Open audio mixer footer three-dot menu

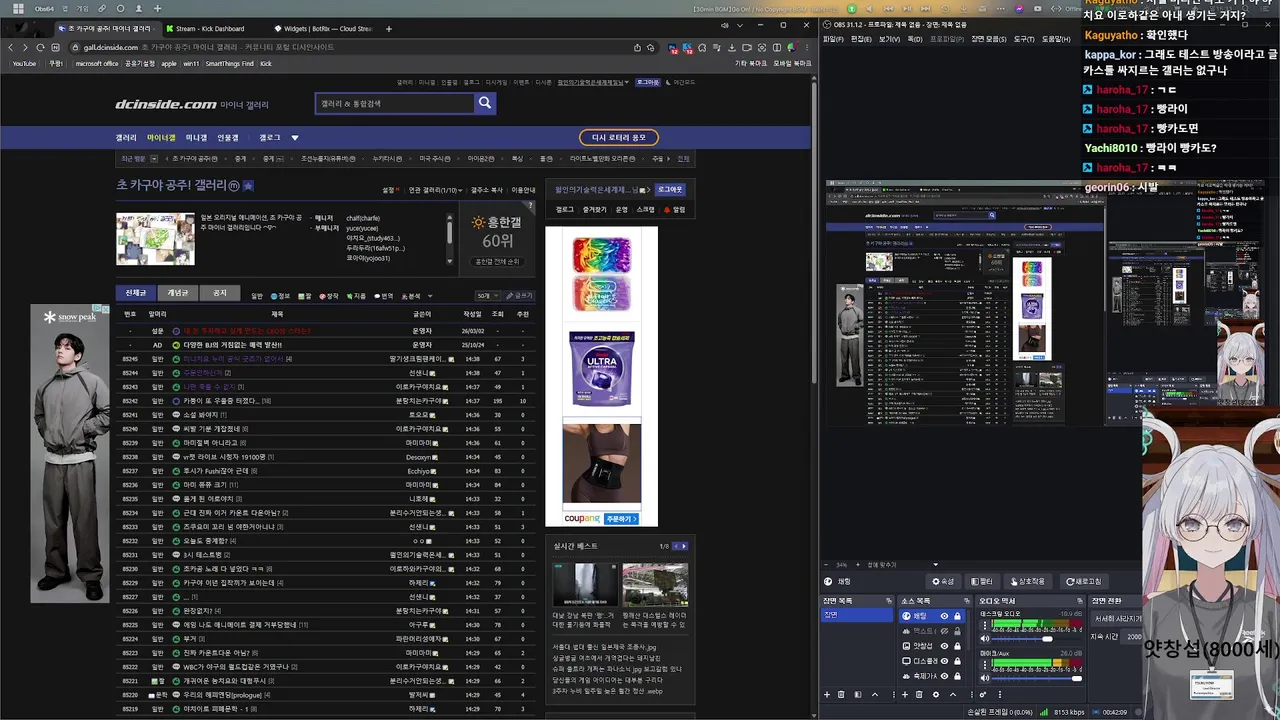point(1000,695)
